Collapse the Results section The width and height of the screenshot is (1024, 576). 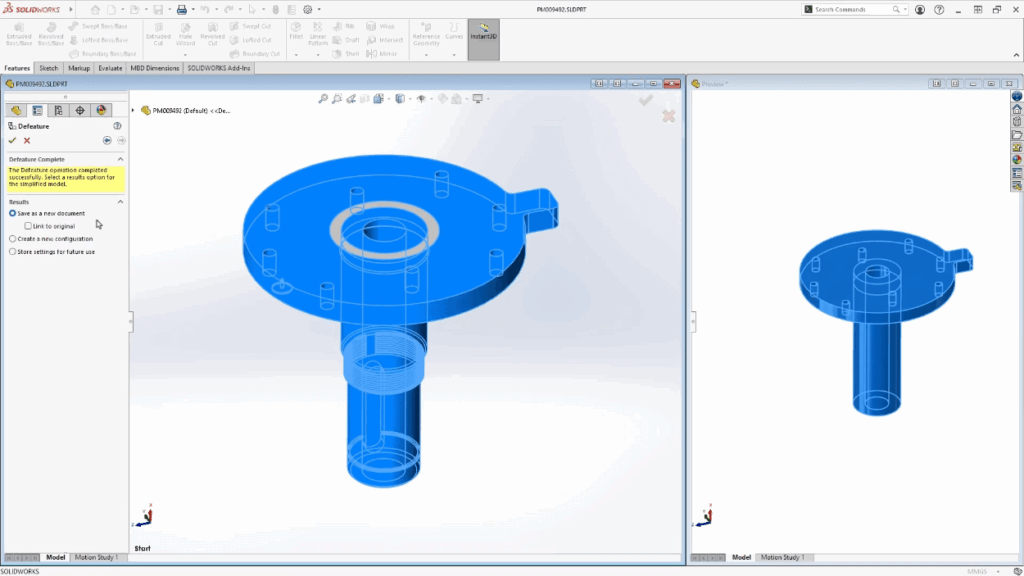(120, 200)
